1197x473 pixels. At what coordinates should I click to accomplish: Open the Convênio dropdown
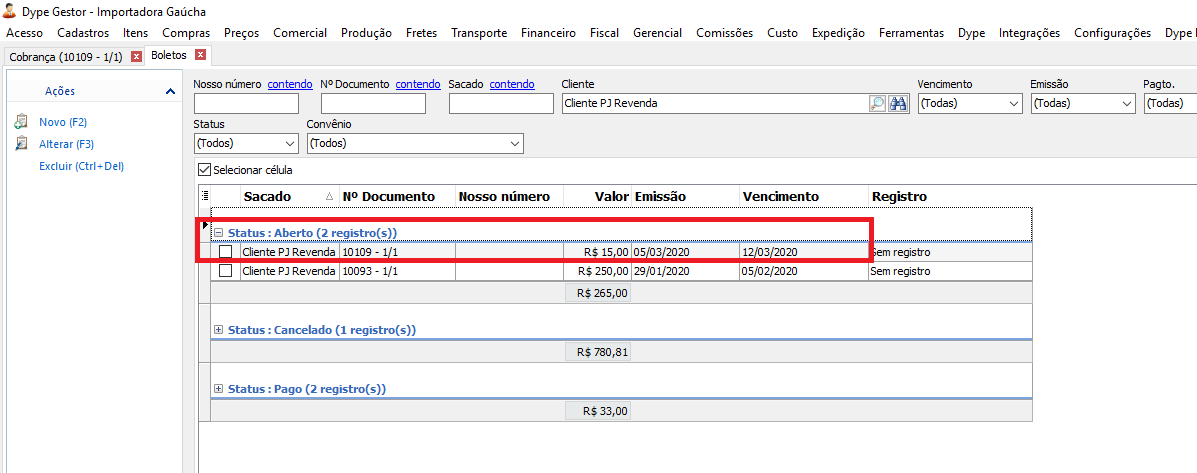pos(515,143)
